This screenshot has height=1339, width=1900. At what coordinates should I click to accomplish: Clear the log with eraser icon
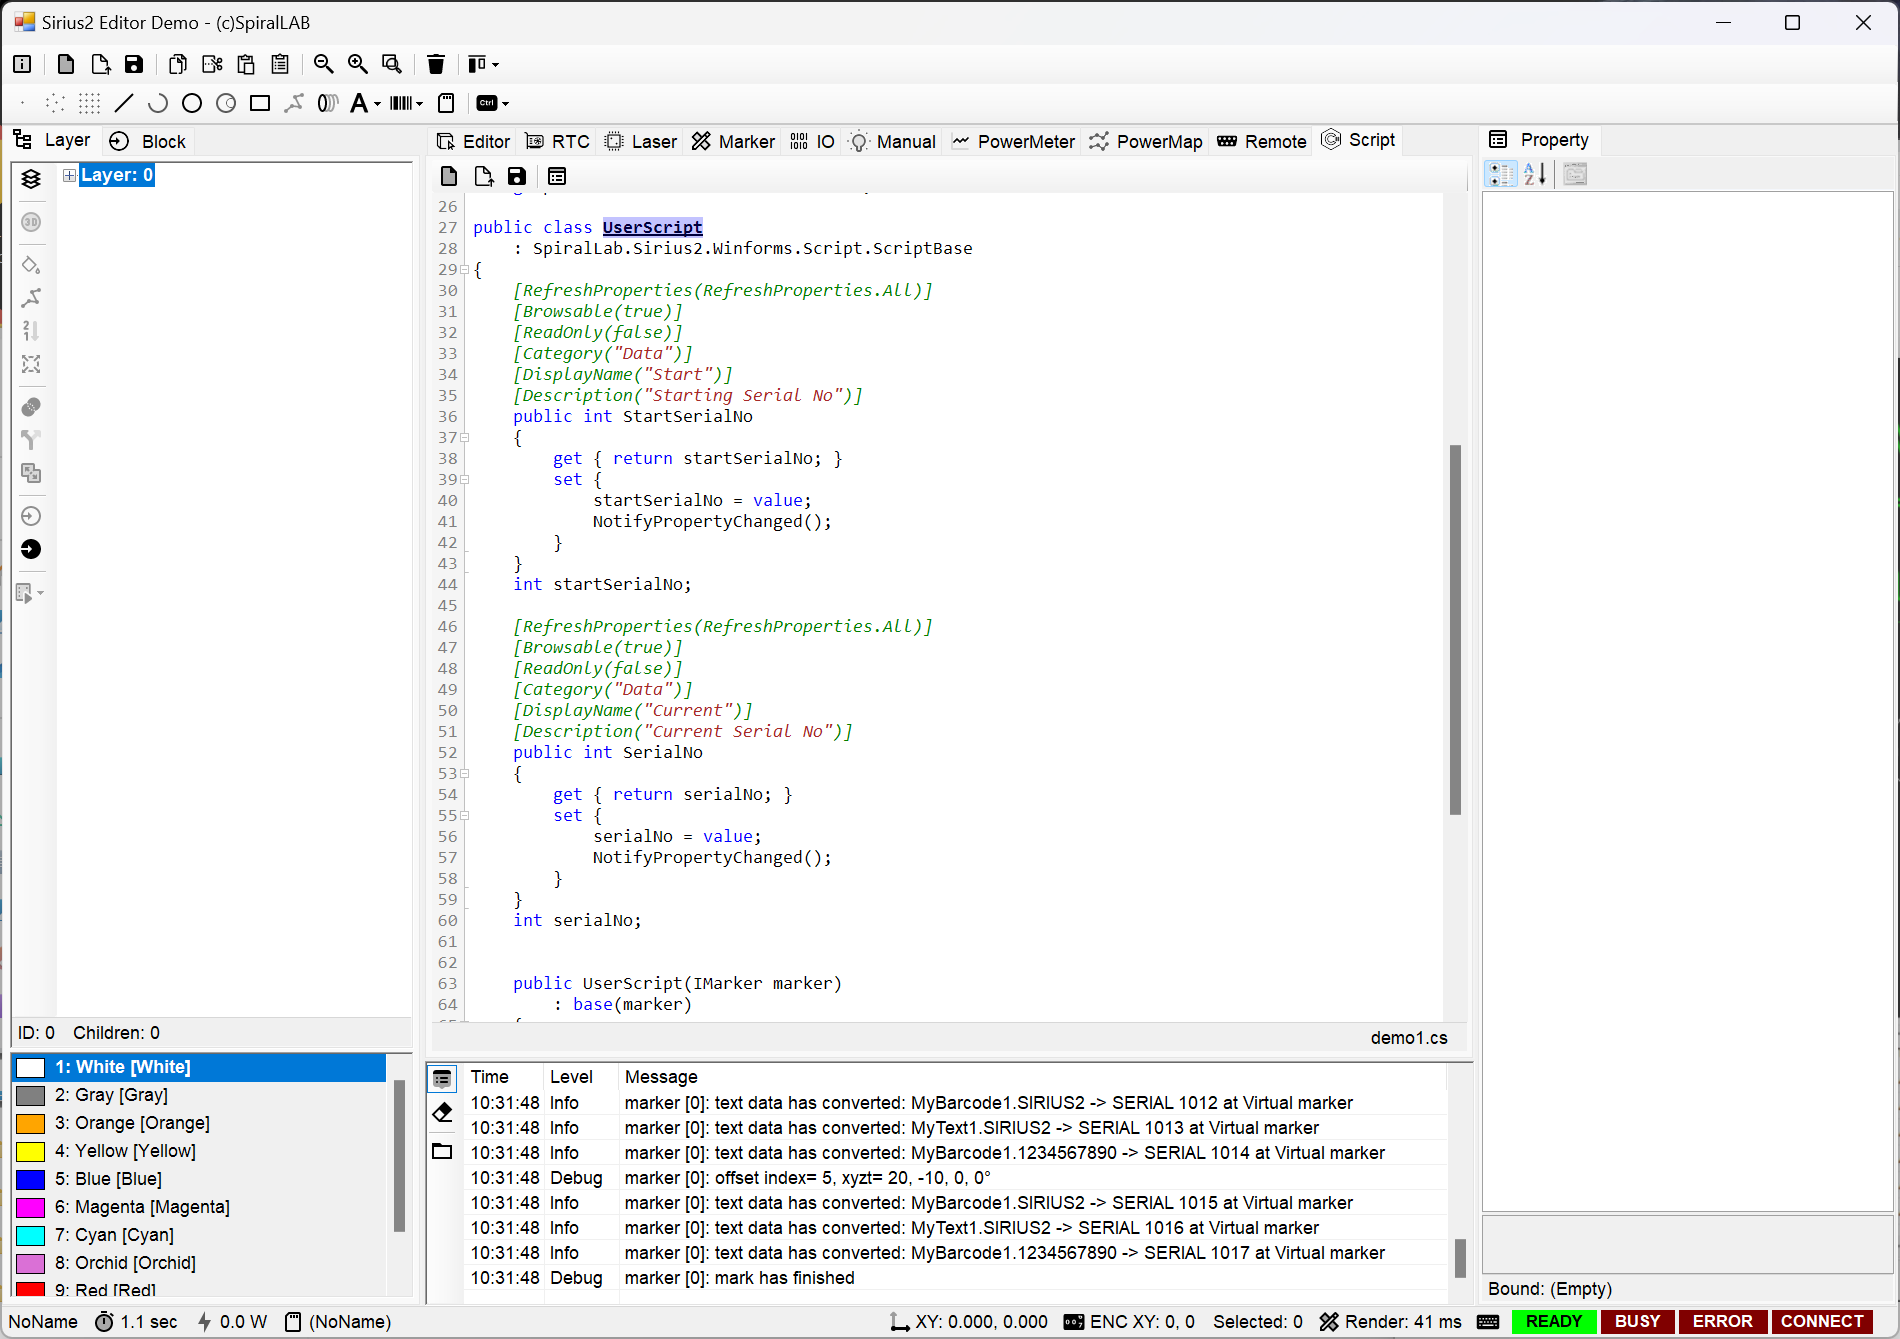click(x=442, y=1112)
